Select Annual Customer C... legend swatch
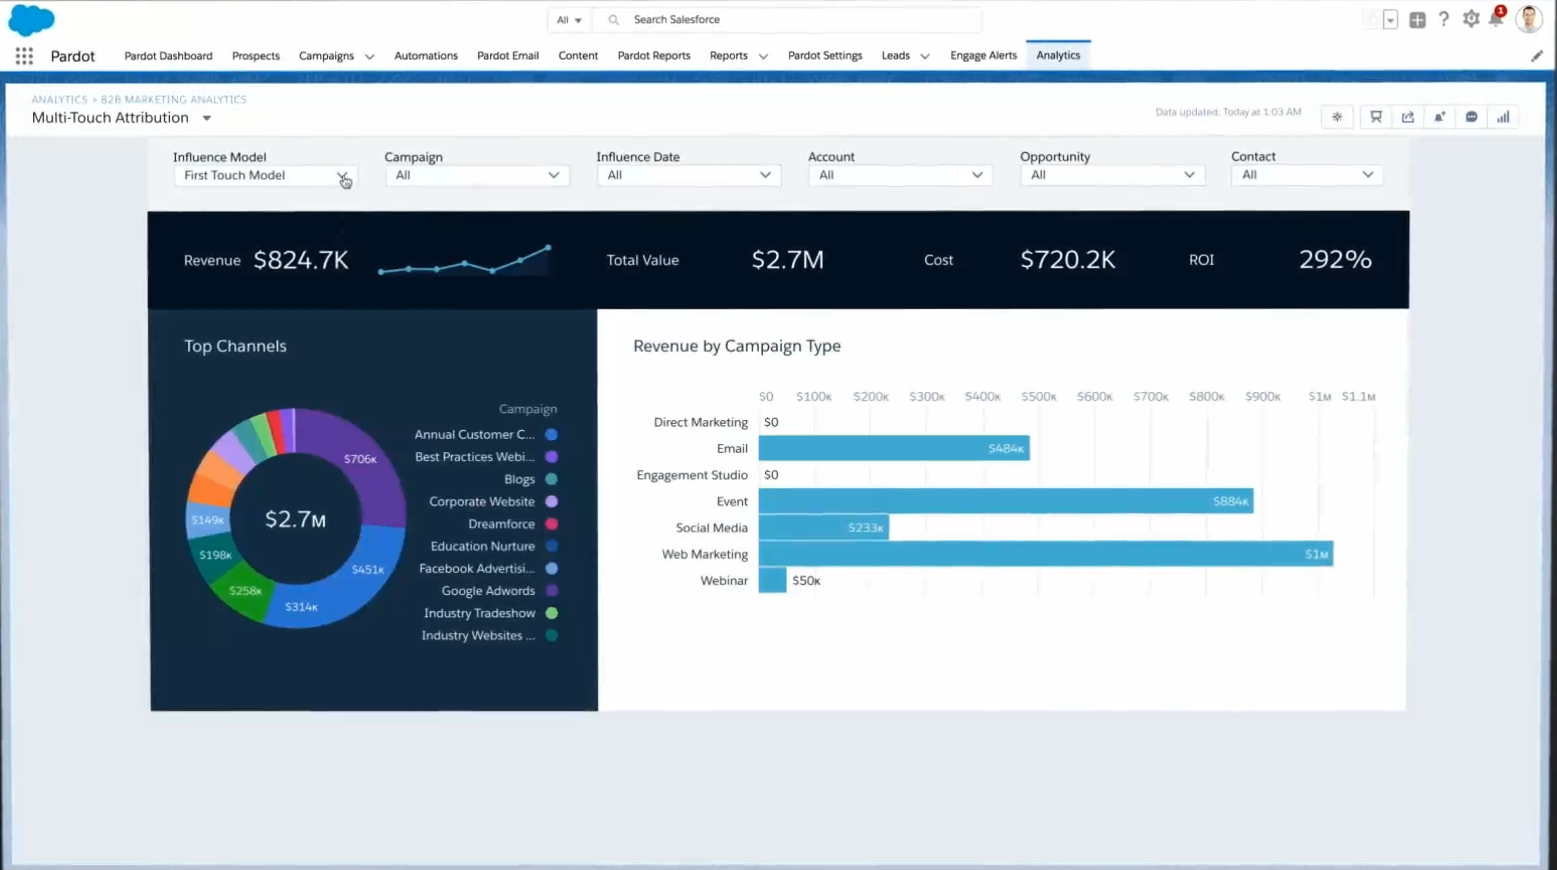Viewport: 1557px width, 870px height. tap(551, 435)
